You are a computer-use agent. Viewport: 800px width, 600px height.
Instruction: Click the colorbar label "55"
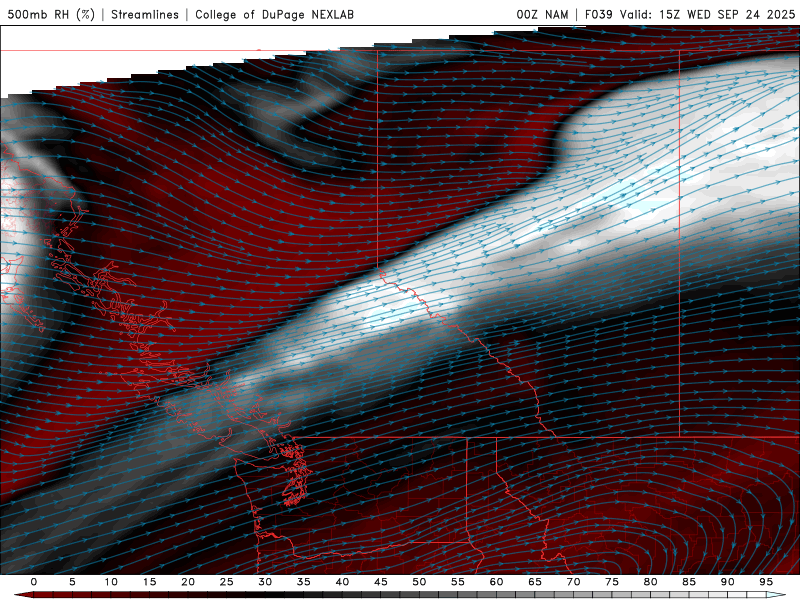click(457, 582)
